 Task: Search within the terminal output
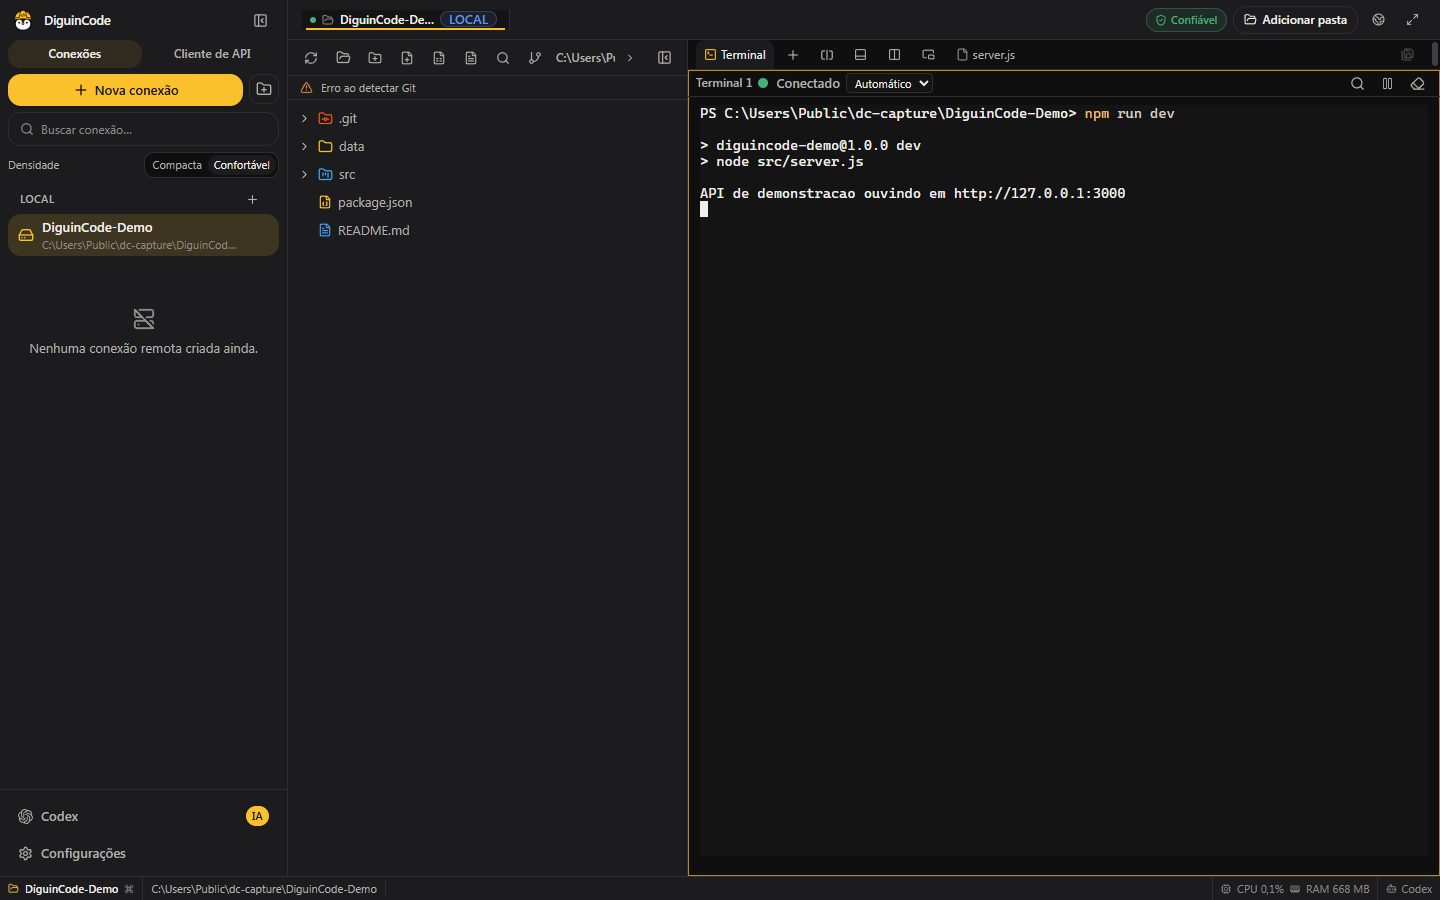pyautogui.click(x=1357, y=84)
